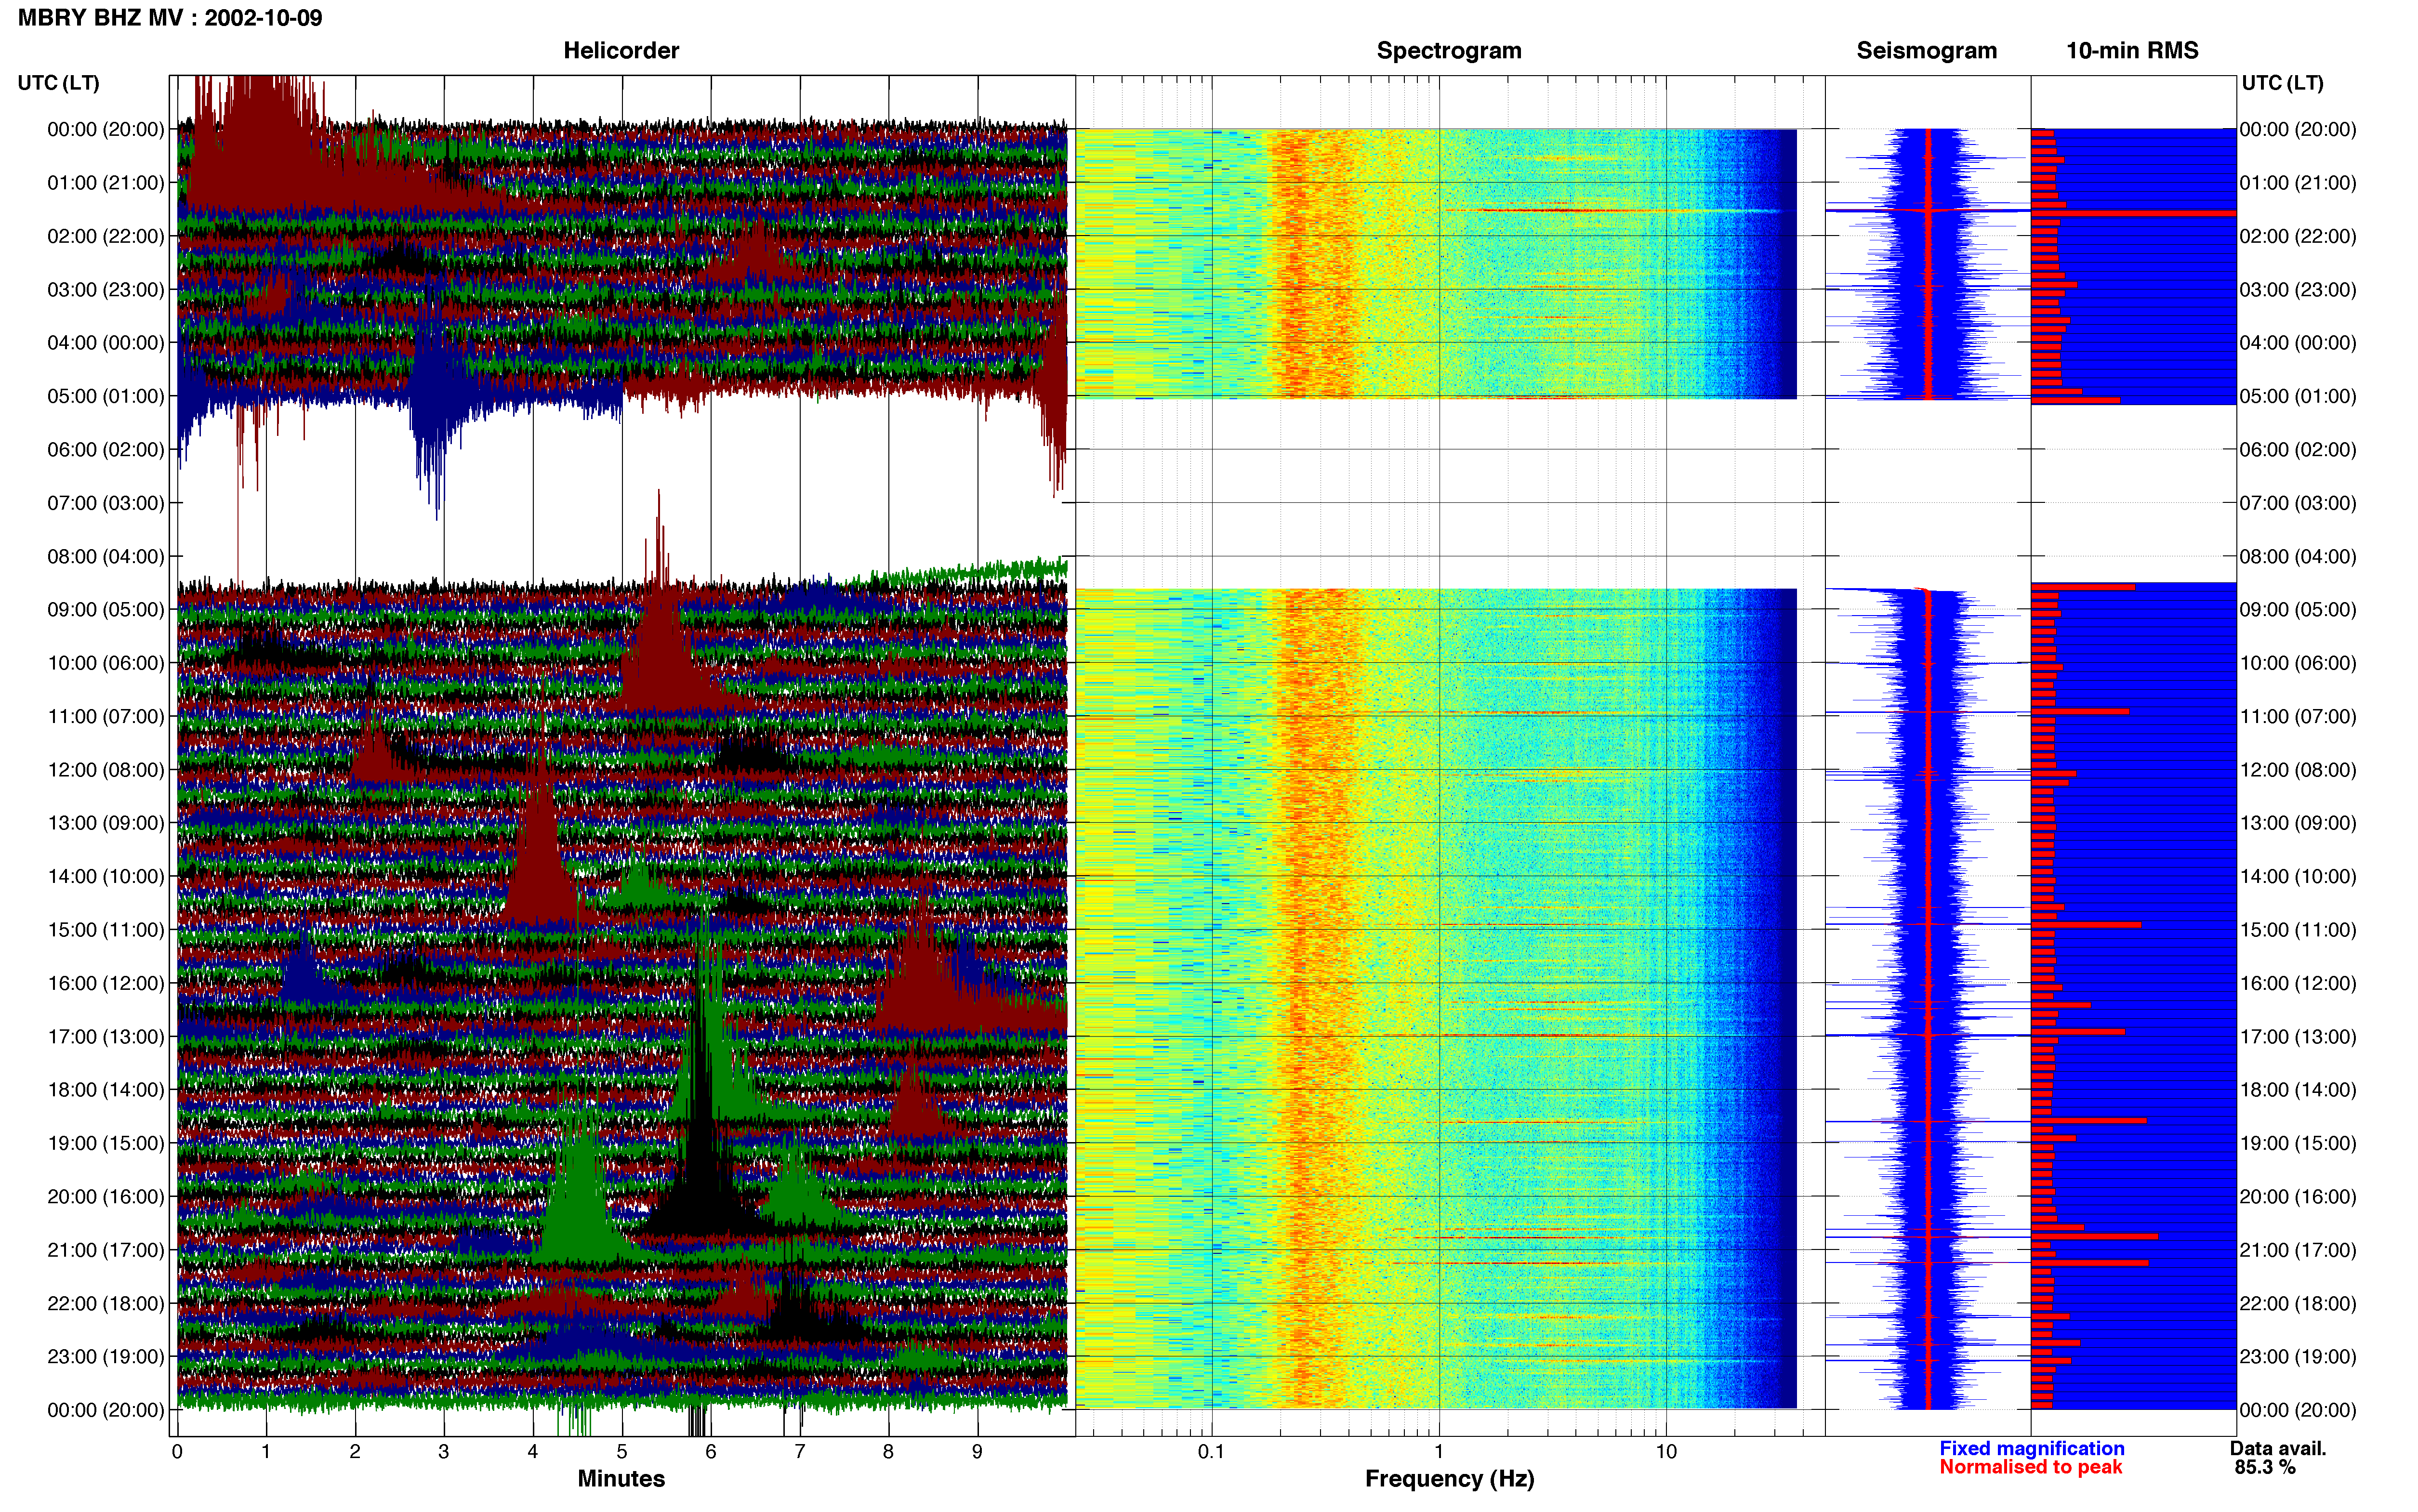Click left time label '10:00 (06:00)'
The image size is (2418, 1512).
(106, 663)
